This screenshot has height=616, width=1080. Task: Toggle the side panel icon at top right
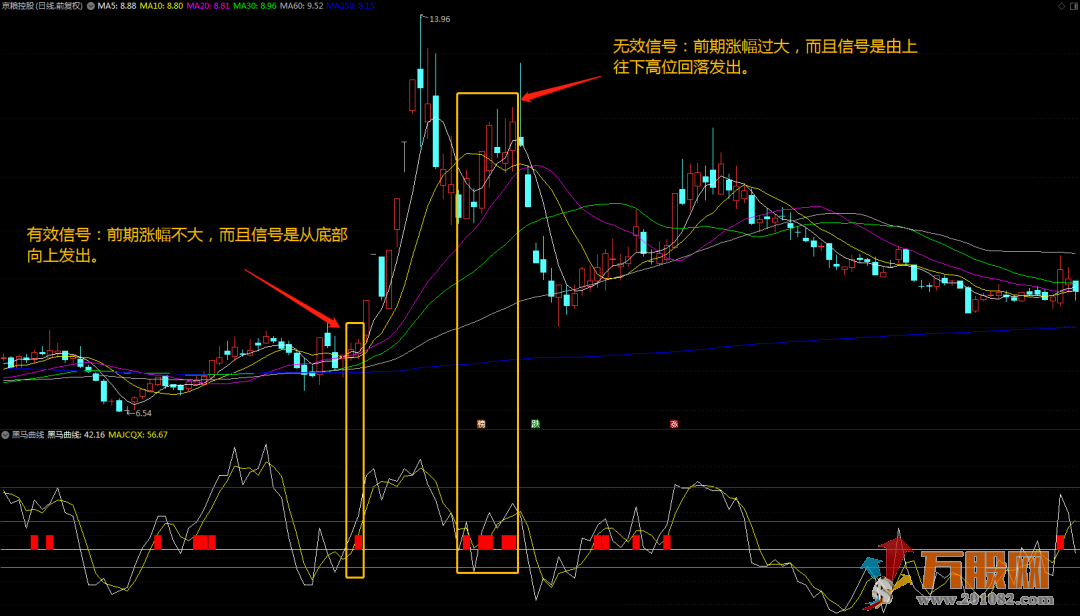click(x=1074, y=6)
